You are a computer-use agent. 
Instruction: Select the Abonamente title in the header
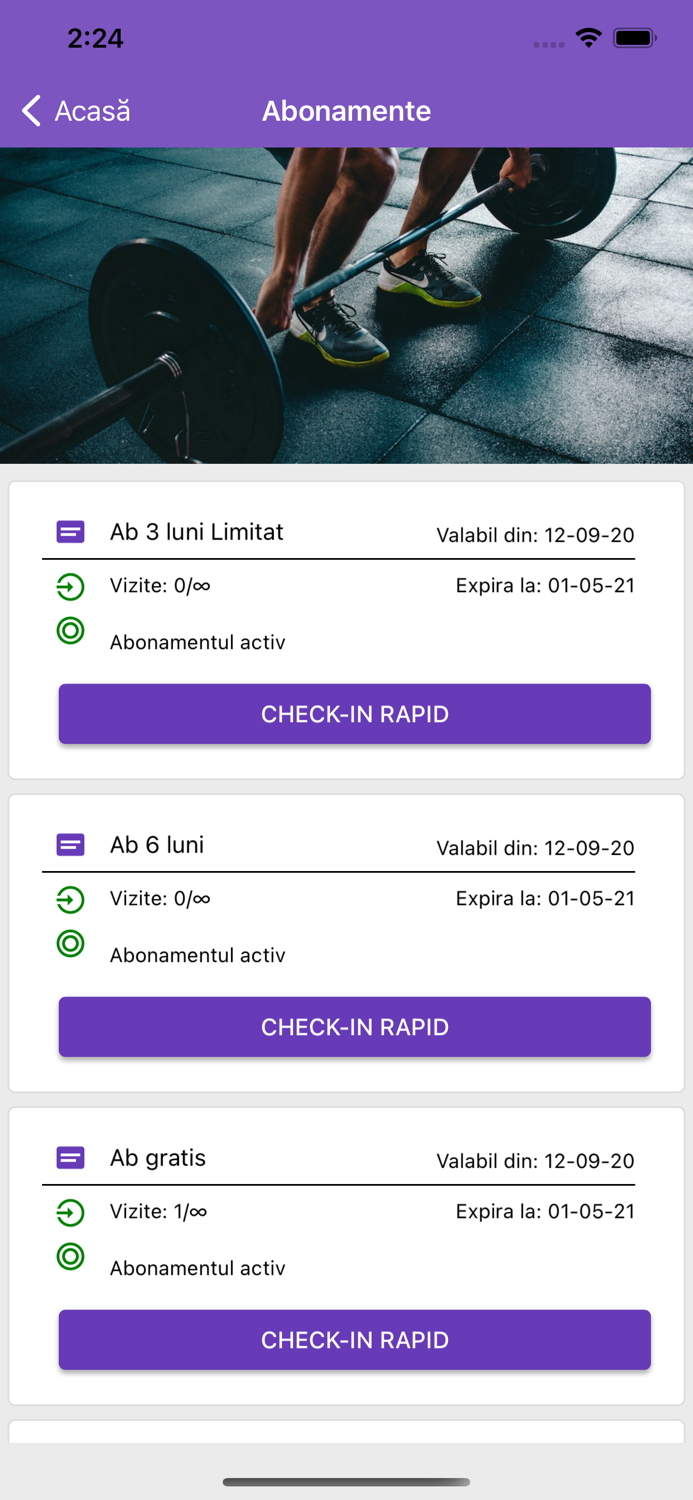click(346, 111)
